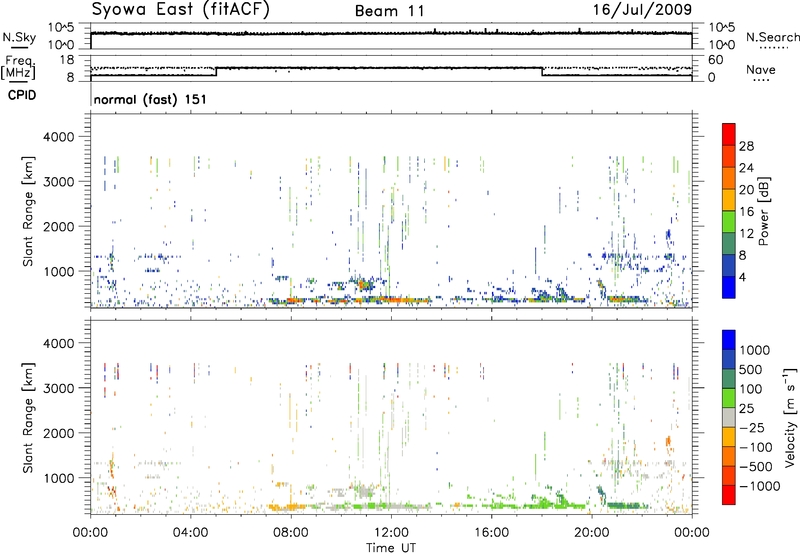Viewport: 800px width, 554px height.
Task: Click the '4000' tick on the power panel
Action: (58, 137)
